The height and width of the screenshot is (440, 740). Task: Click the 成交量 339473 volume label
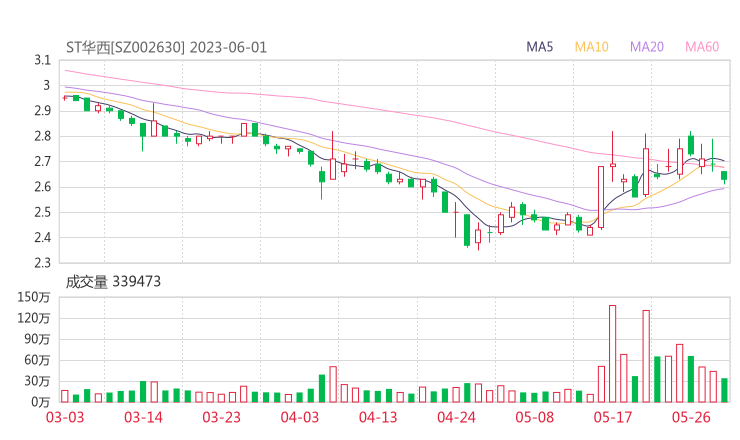113,282
